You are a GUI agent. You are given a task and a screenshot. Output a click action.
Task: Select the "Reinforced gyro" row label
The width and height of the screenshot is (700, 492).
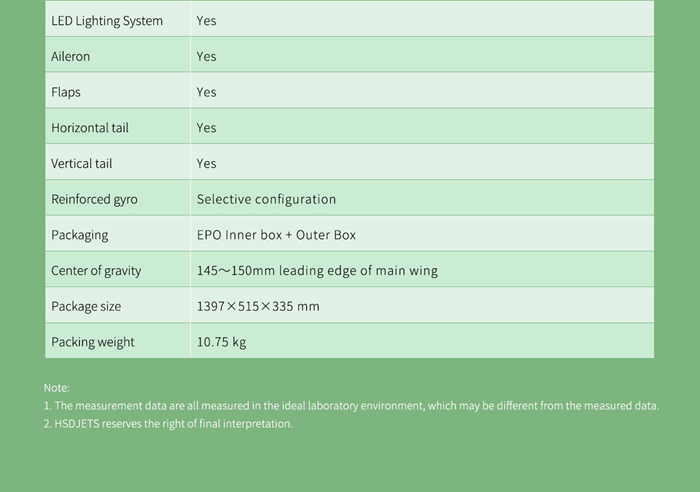(95, 199)
